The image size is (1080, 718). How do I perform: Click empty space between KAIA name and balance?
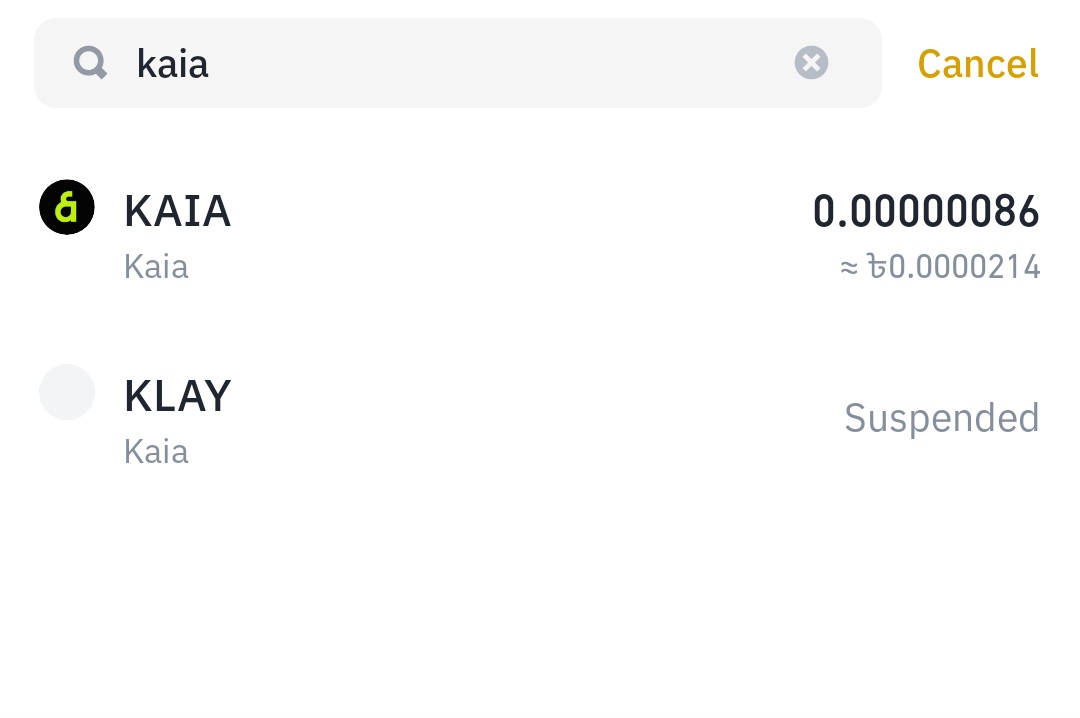point(520,235)
